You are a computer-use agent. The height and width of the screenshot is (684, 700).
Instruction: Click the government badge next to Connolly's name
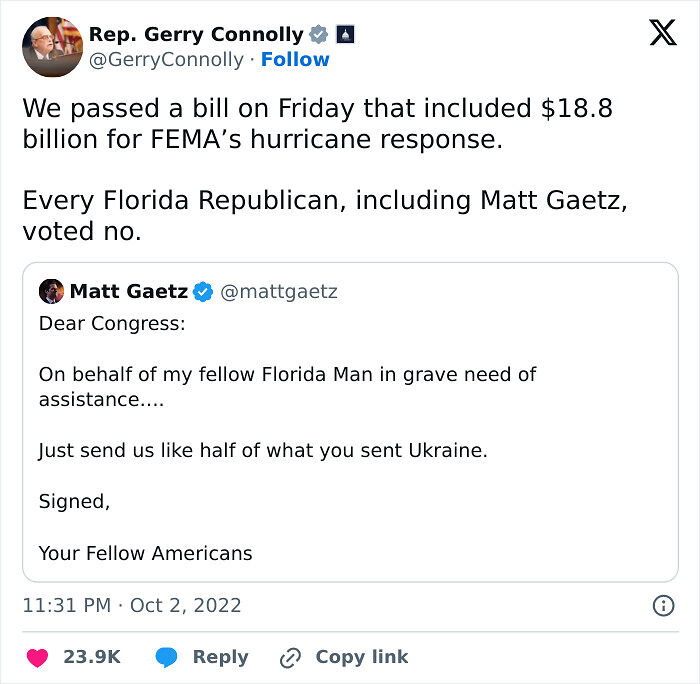coord(346,35)
